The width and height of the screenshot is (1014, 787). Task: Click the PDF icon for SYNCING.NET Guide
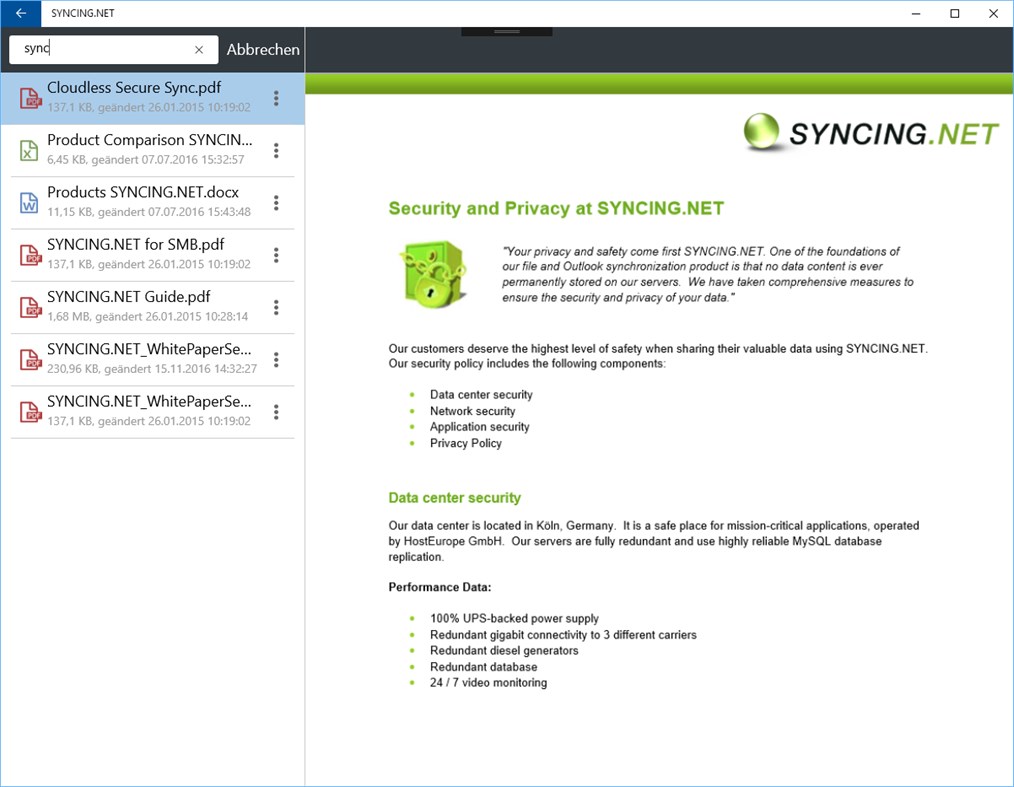coord(27,306)
